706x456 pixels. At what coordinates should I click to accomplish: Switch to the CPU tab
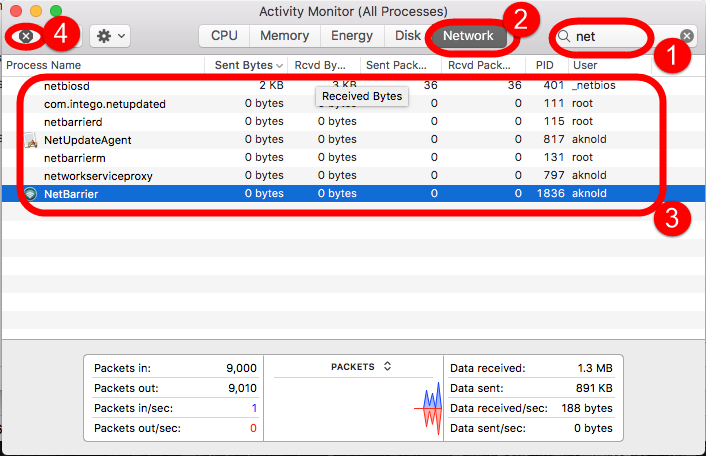(224, 36)
